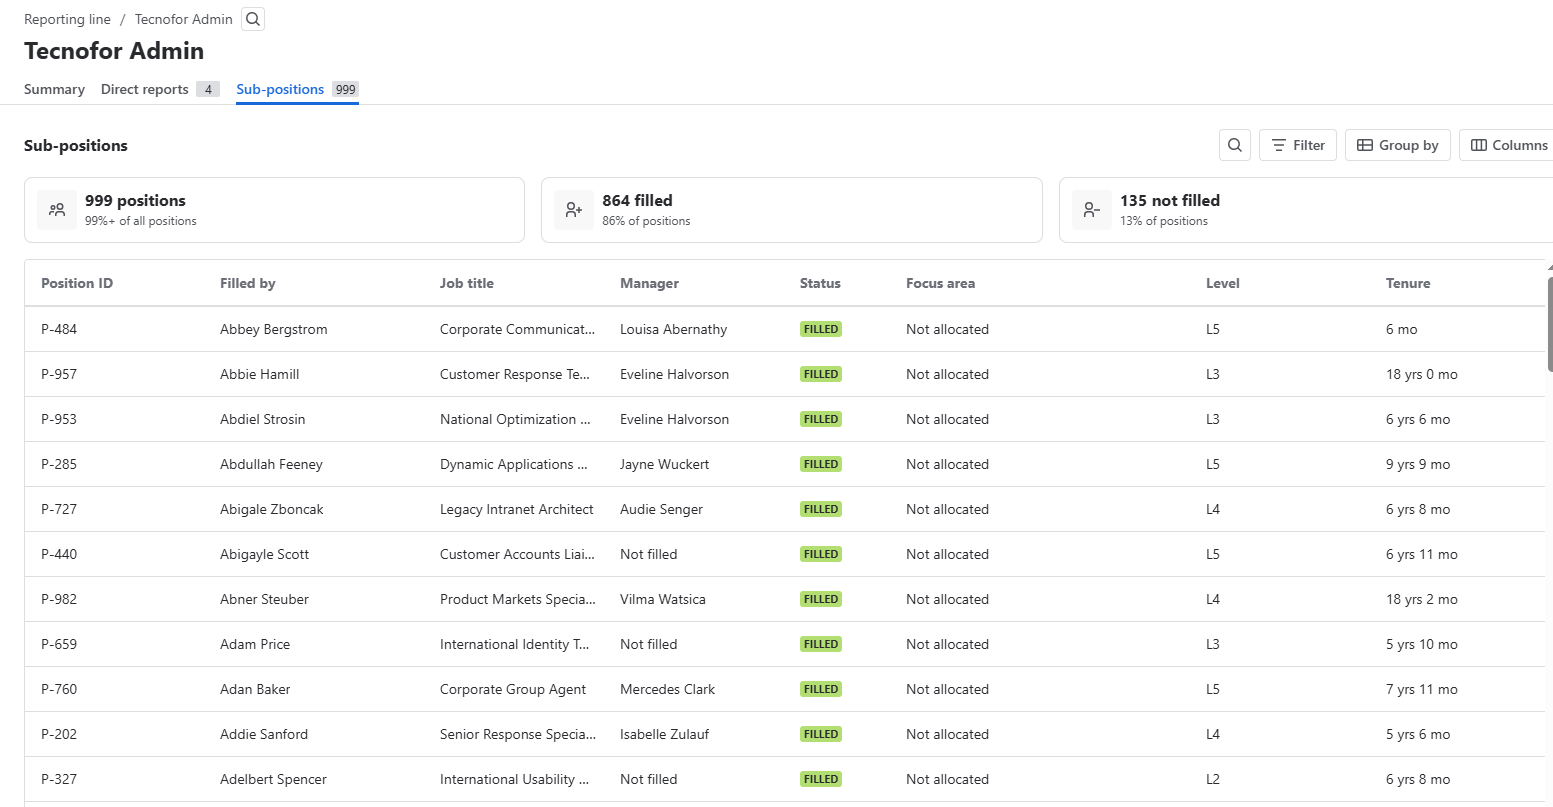Click manager Louisa Abernathy in first row
Viewport: 1553px width, 807px height.
point(673,329)
